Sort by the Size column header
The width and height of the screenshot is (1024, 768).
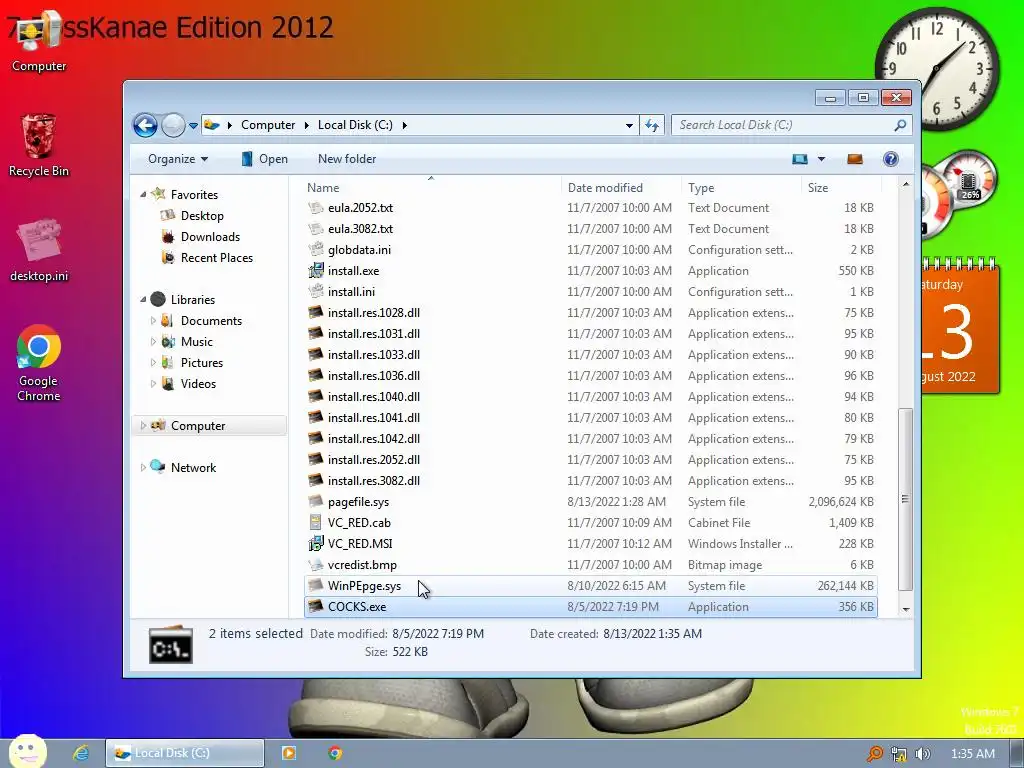click(x=840, y=187)
